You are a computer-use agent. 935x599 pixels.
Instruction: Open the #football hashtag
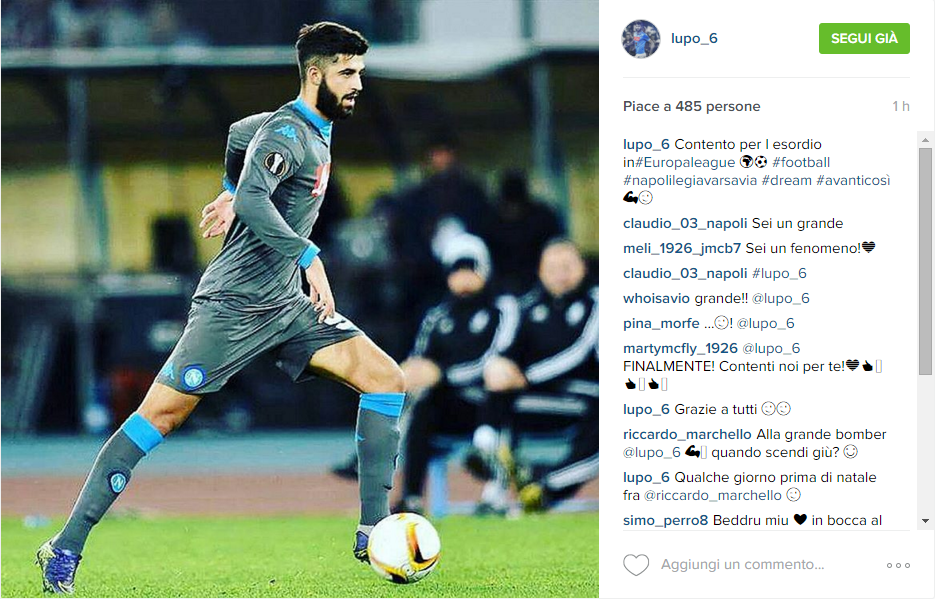pos(801,162)
